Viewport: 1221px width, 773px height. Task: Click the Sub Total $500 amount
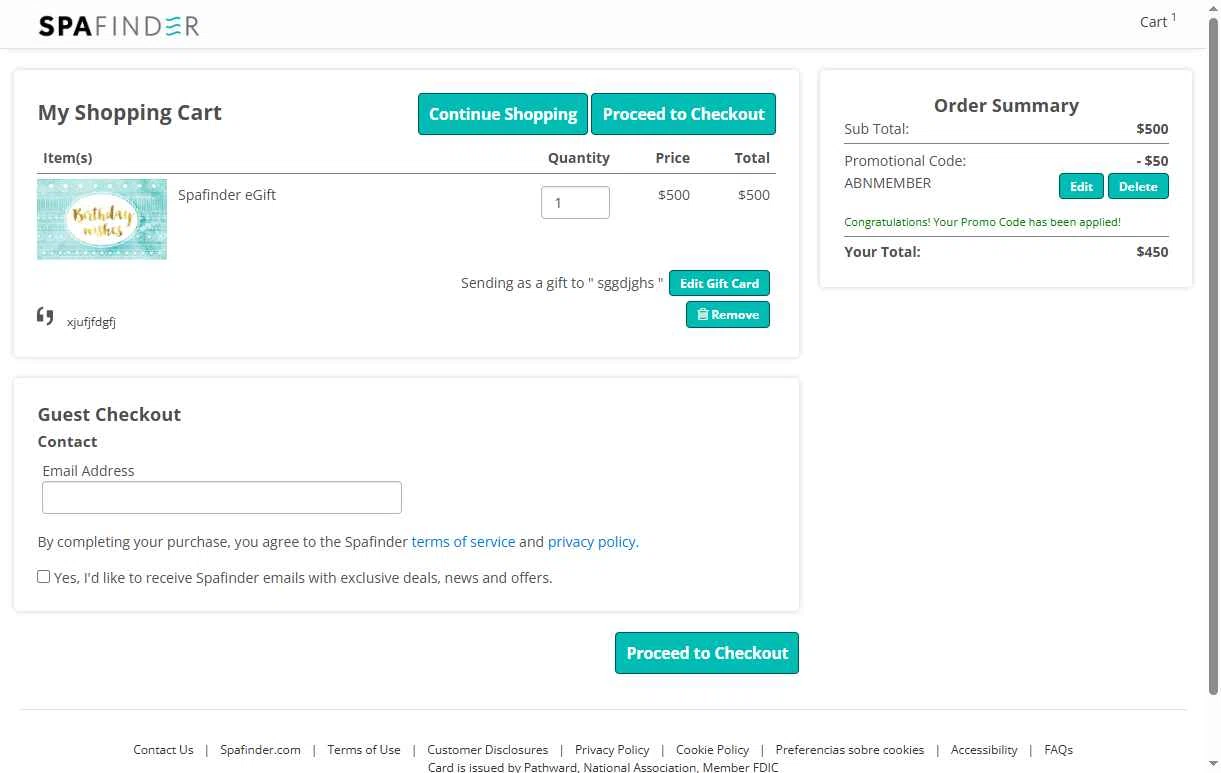pyautogui.click(x=1152, y=129)
